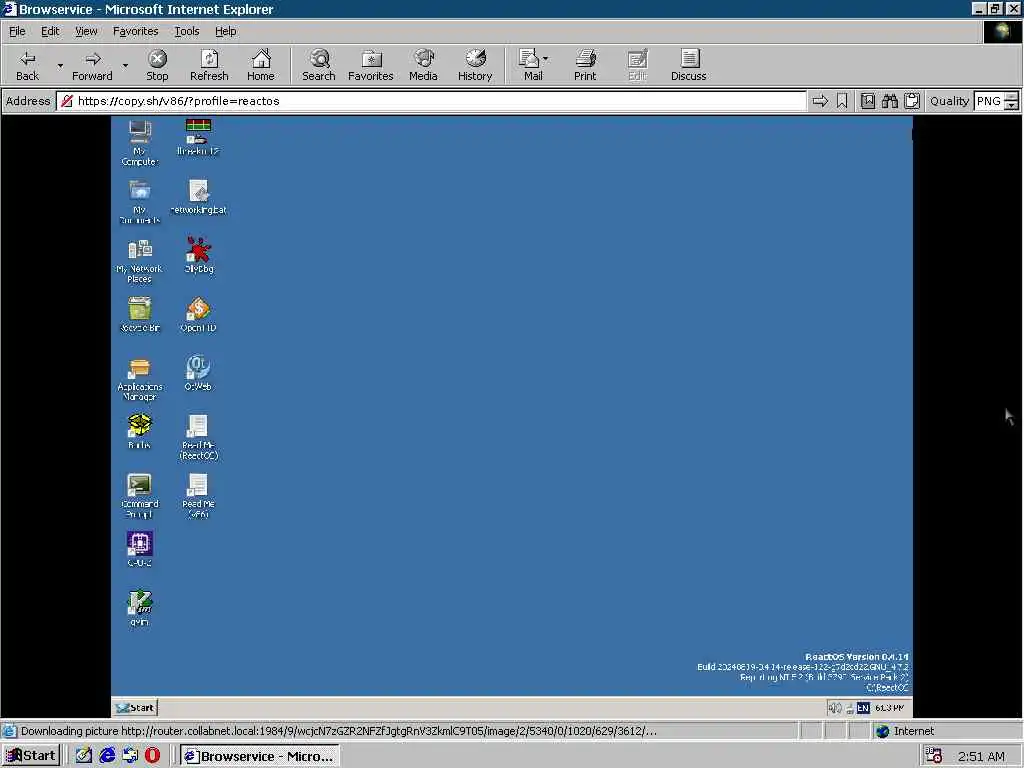1024x768 pixels.
Task: Select My Computer on the ReactOS desktop
Action: pyautogui.click(x=139, y=142)
